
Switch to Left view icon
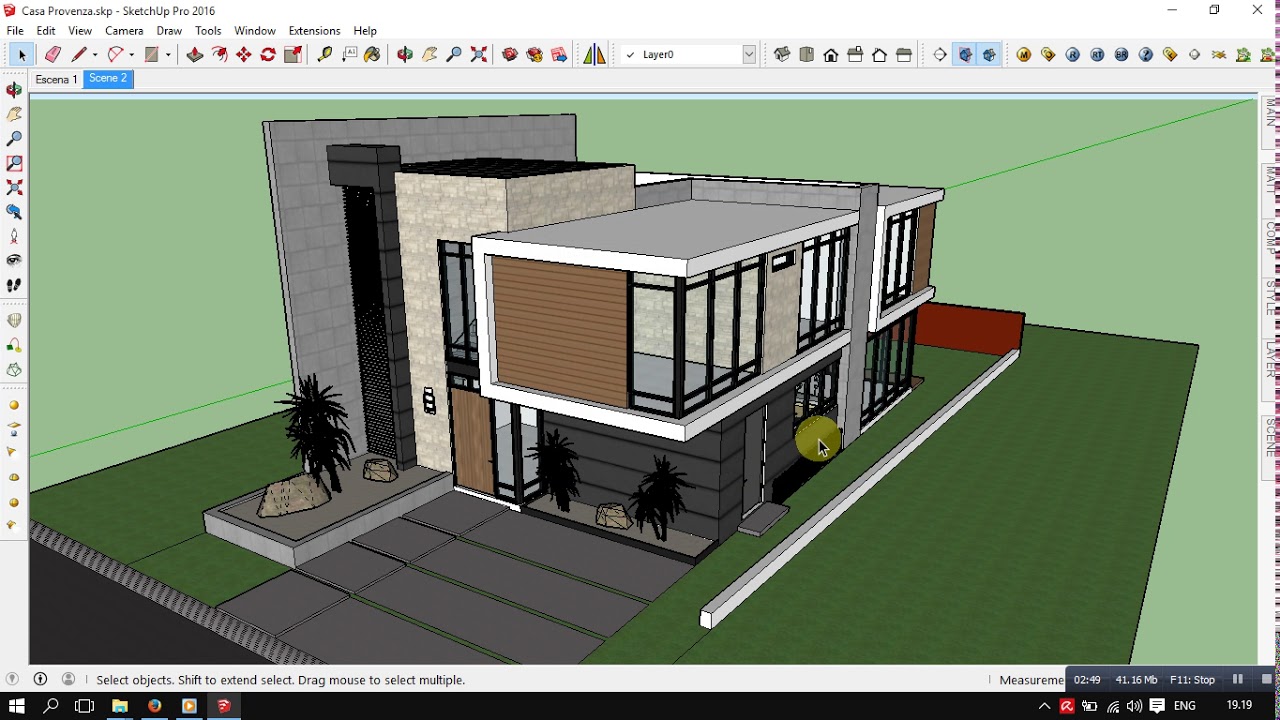pyautogui.click(x=904, y=55)
